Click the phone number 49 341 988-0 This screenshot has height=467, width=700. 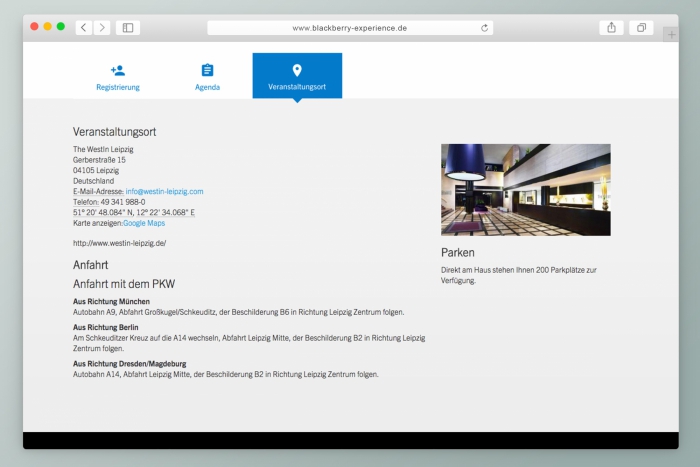point(123,202)
